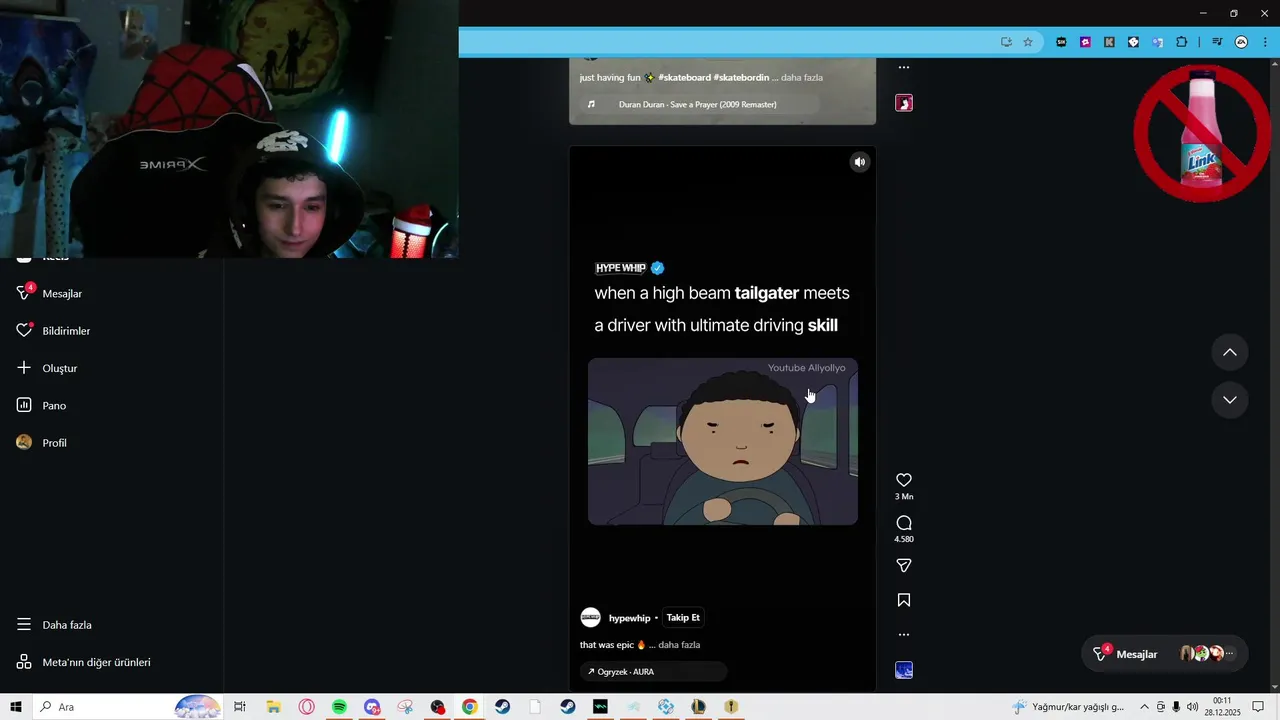The image size is (1280, 720).
Task: Open Spotify from taskbar
Action: [x=339, y=707]
